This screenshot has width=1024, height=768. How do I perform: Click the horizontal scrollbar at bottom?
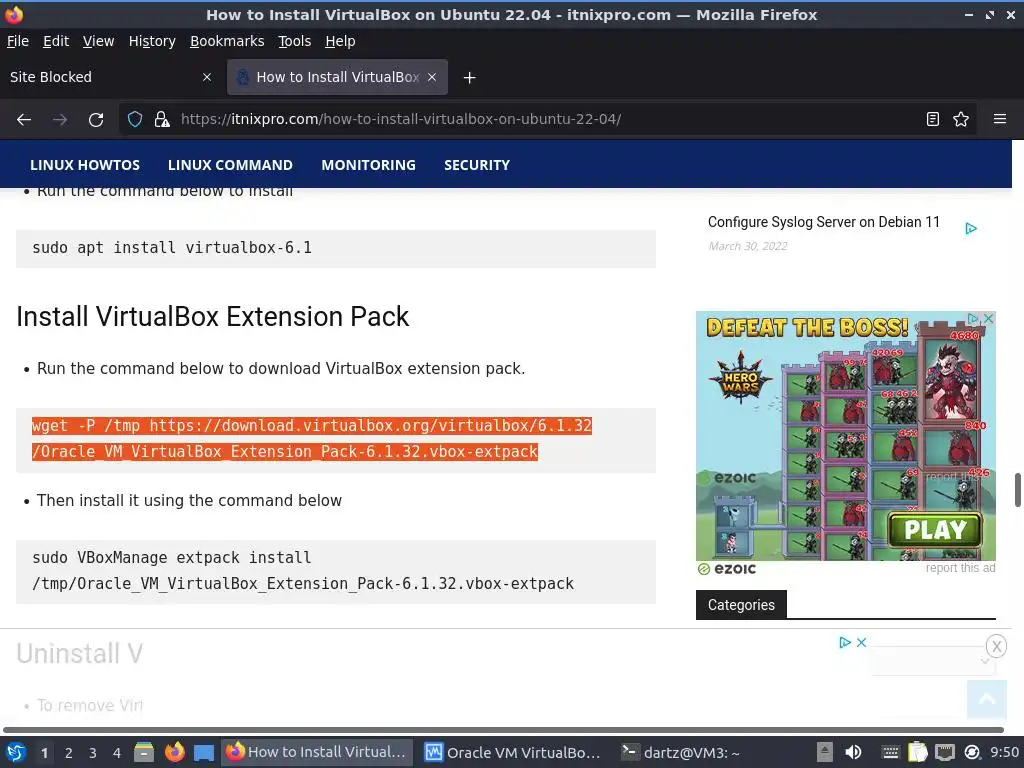503,730
